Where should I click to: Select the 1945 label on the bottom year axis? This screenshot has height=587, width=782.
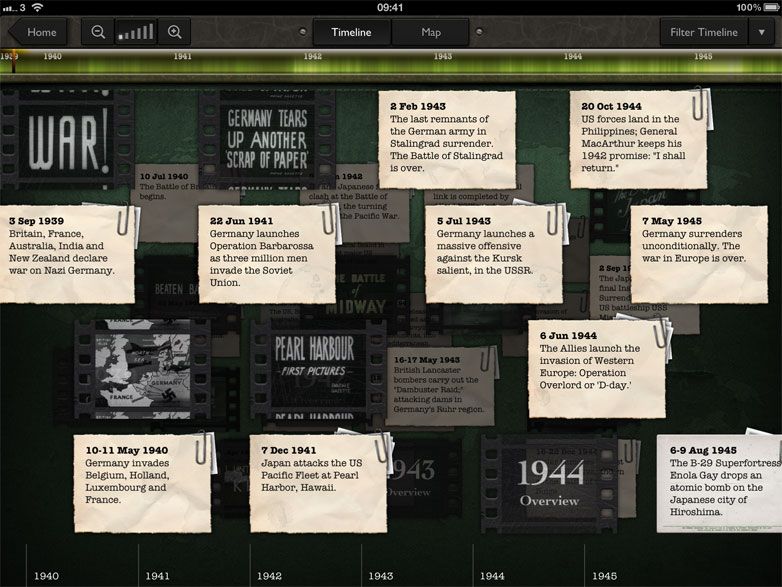tap(604, 576)
